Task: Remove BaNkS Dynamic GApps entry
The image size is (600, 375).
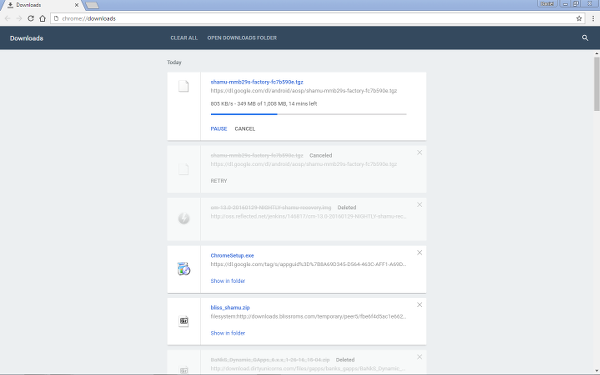Action: [419, 357]
